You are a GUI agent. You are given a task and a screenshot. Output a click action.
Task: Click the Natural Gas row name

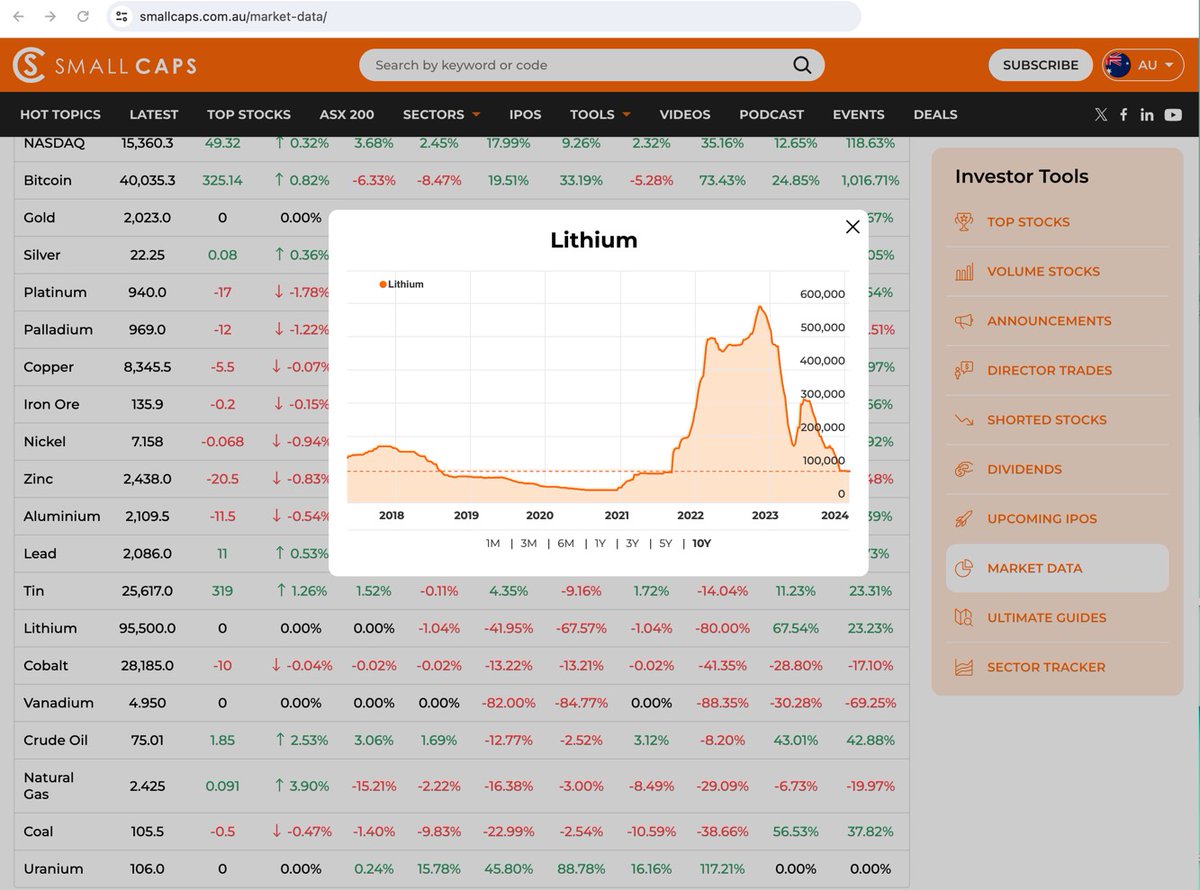coord(49,786)
